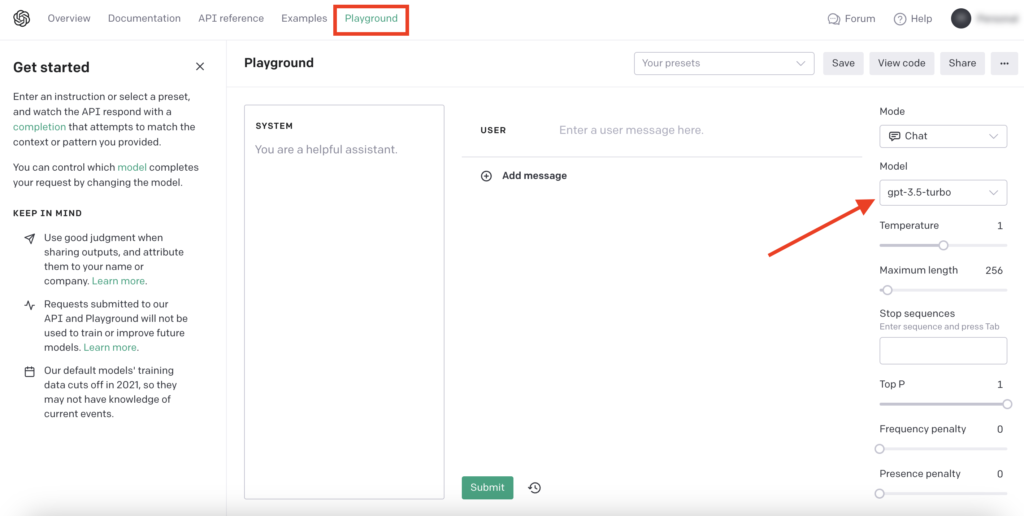Open the Mode dropdown showing Chat
The width and height of the screenshot is (1024, 516).
click(x=943, y=136)
